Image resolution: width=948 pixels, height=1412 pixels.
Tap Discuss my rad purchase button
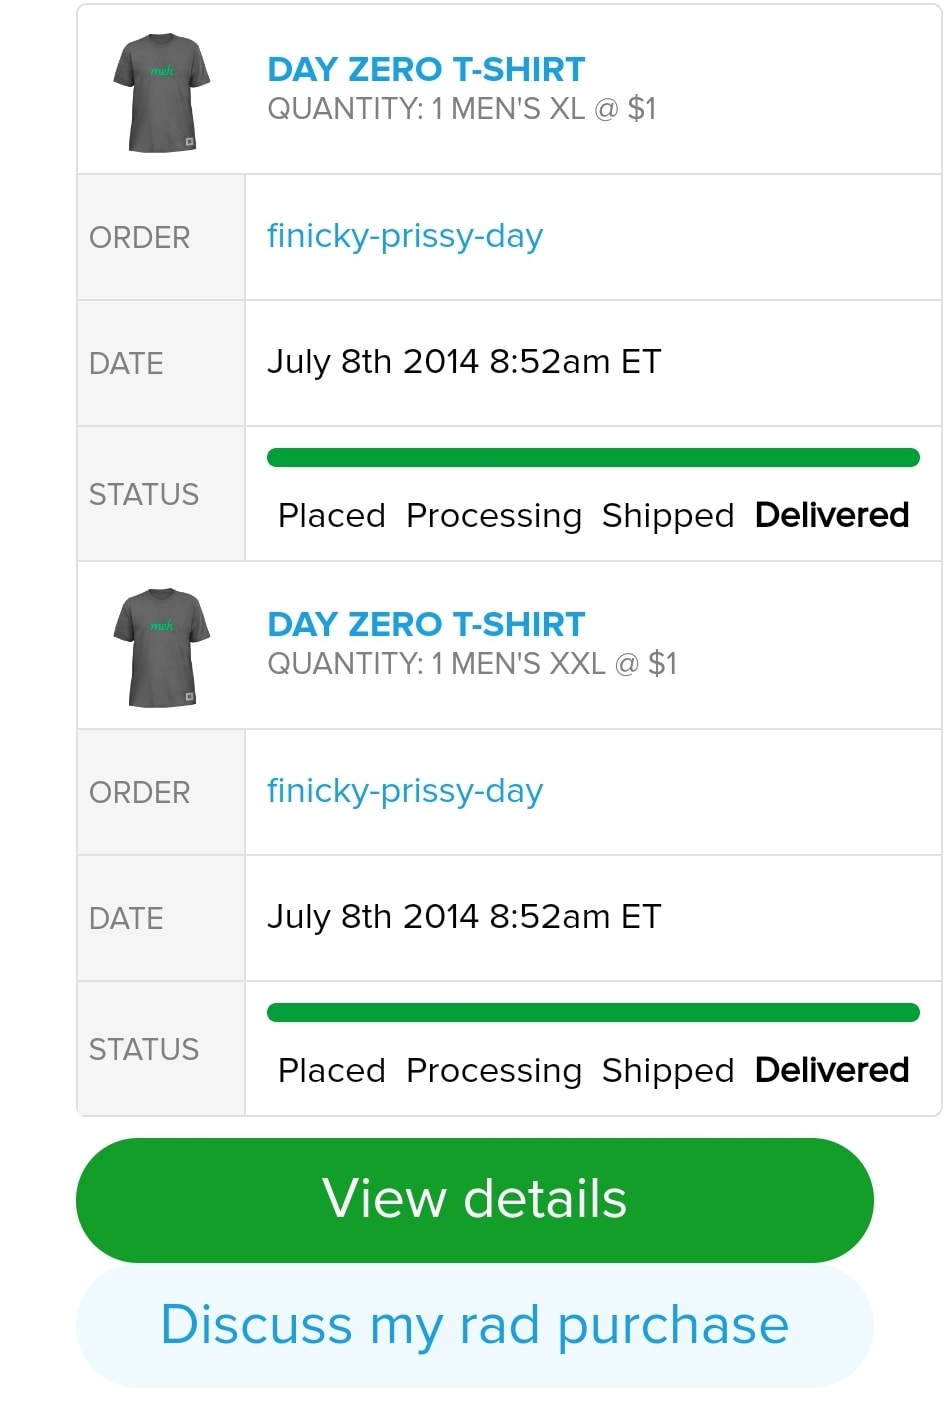pyautogui.click(x=474, y=1325)
